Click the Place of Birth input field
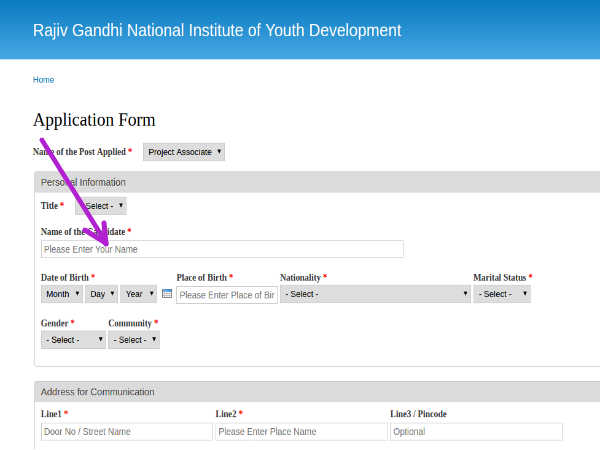 tap(227, 295)
